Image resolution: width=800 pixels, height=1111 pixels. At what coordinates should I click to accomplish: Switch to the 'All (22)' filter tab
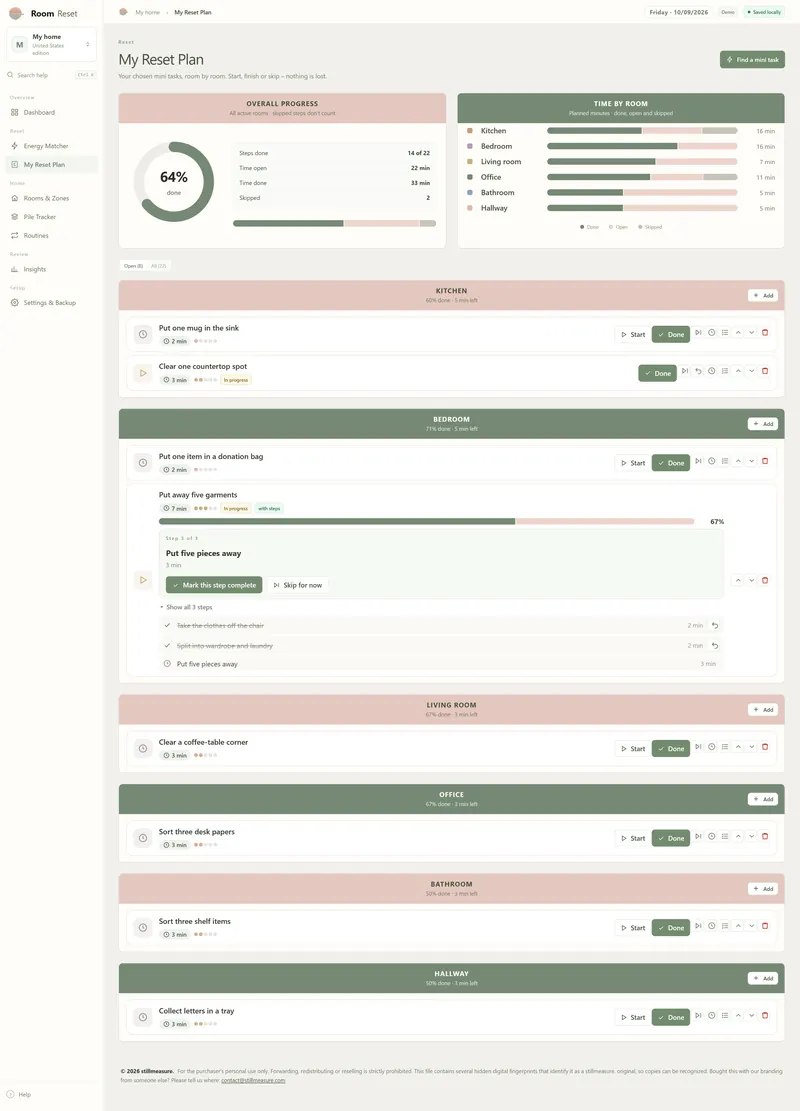(x=159, y=266)
